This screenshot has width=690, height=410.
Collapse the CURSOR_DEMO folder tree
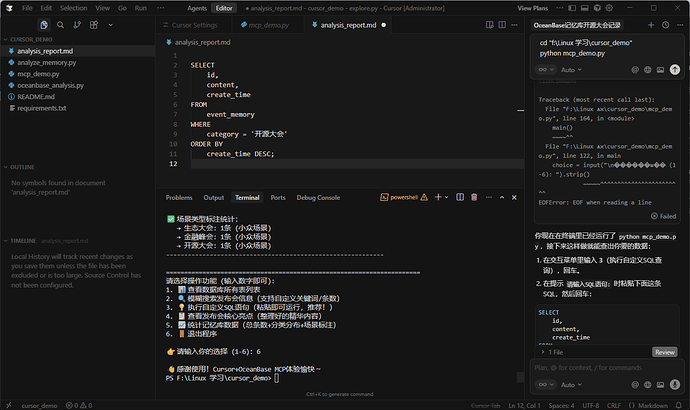tap(30, 39)
